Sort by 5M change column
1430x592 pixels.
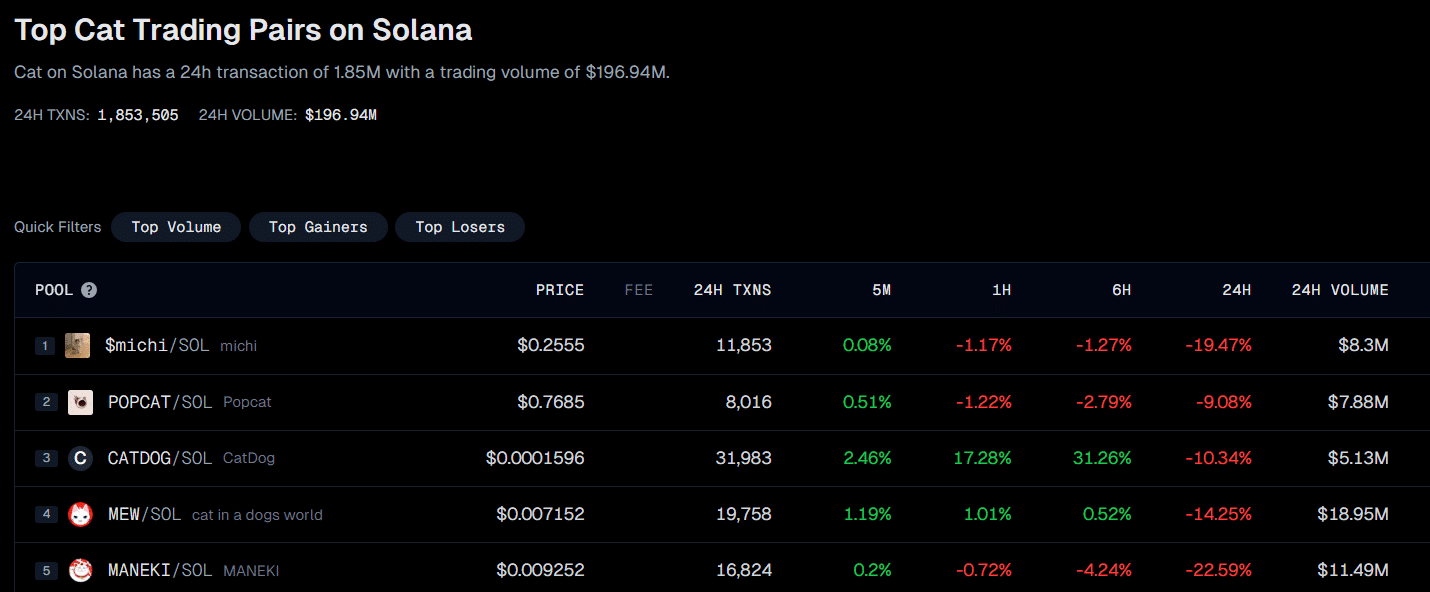879,290
